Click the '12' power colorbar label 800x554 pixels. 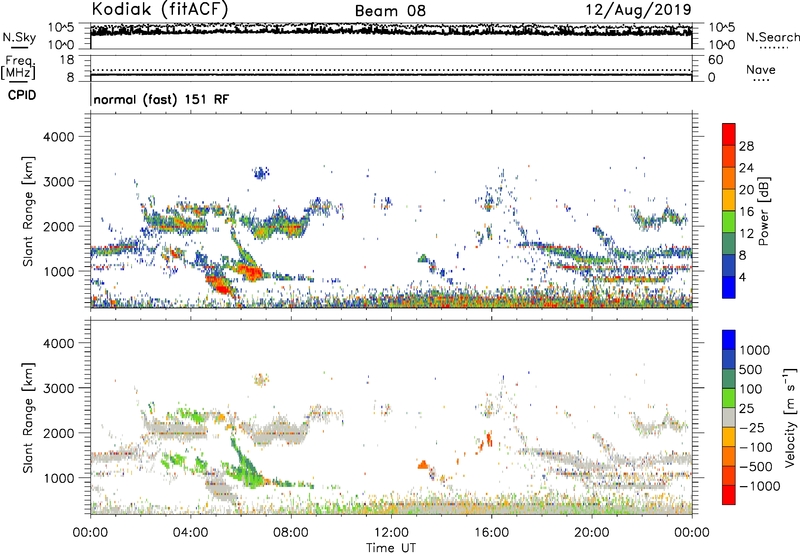[x=746, y=234]
